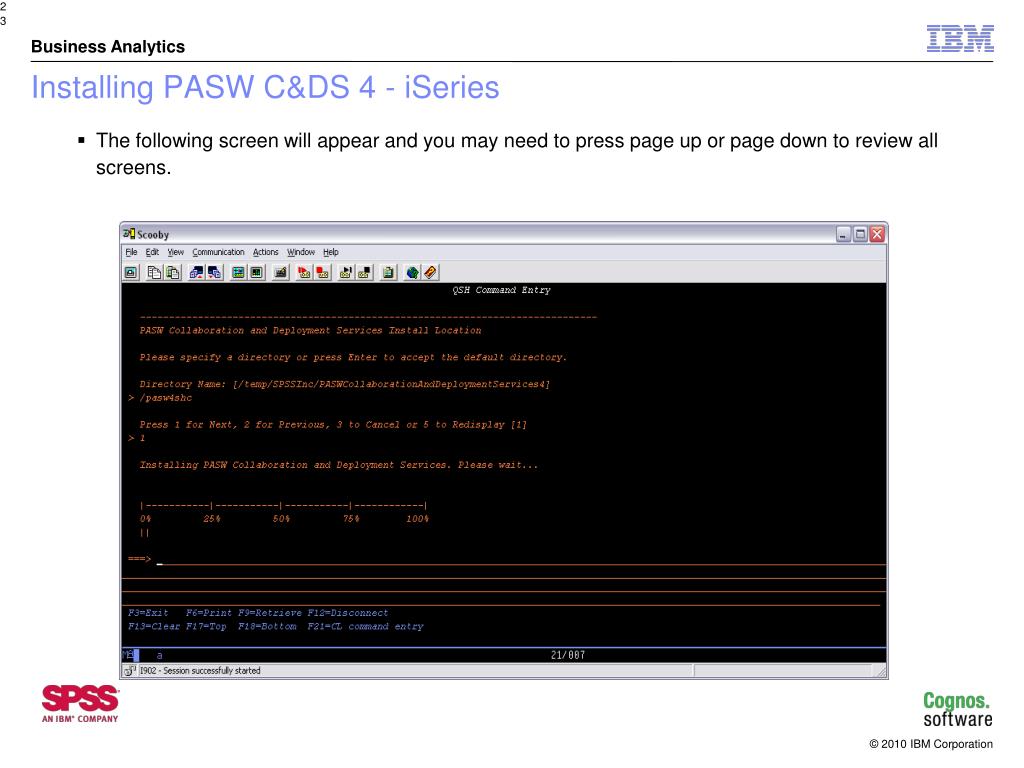
Task: Stop macro recording from the toolbar
Action: click(x=323, y=273)
